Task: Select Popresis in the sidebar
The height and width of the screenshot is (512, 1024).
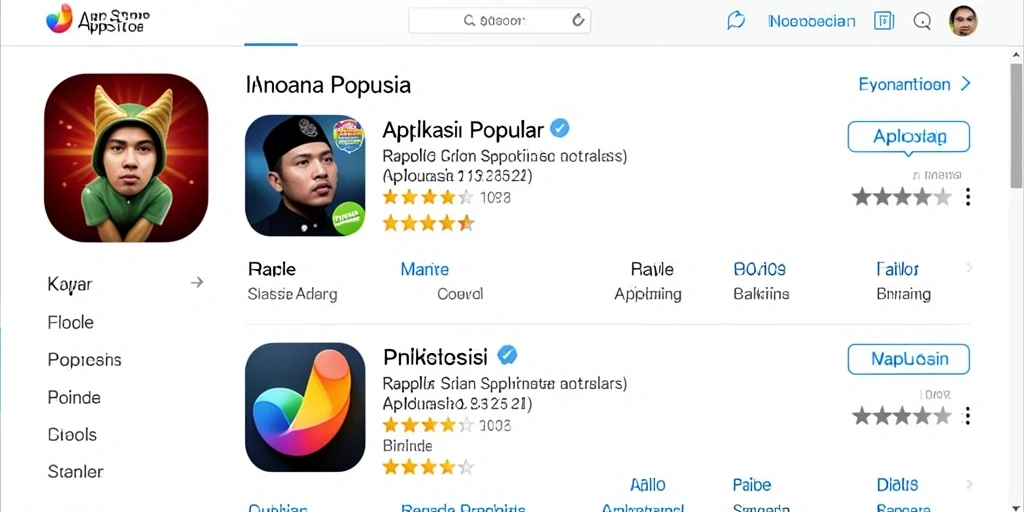Action: pos(84,360)
